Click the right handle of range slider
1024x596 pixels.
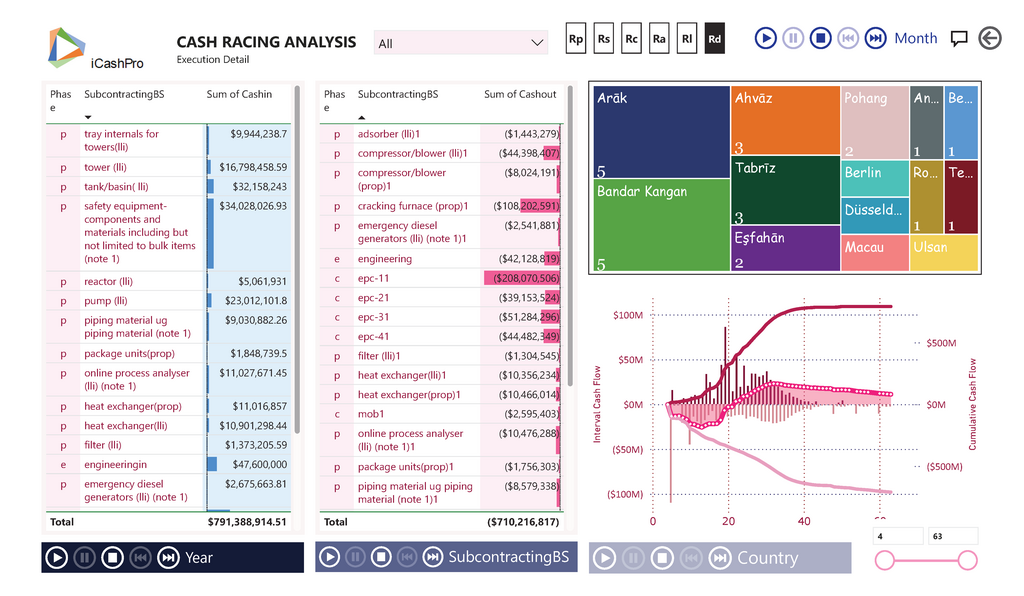click(x=967, y=561)
